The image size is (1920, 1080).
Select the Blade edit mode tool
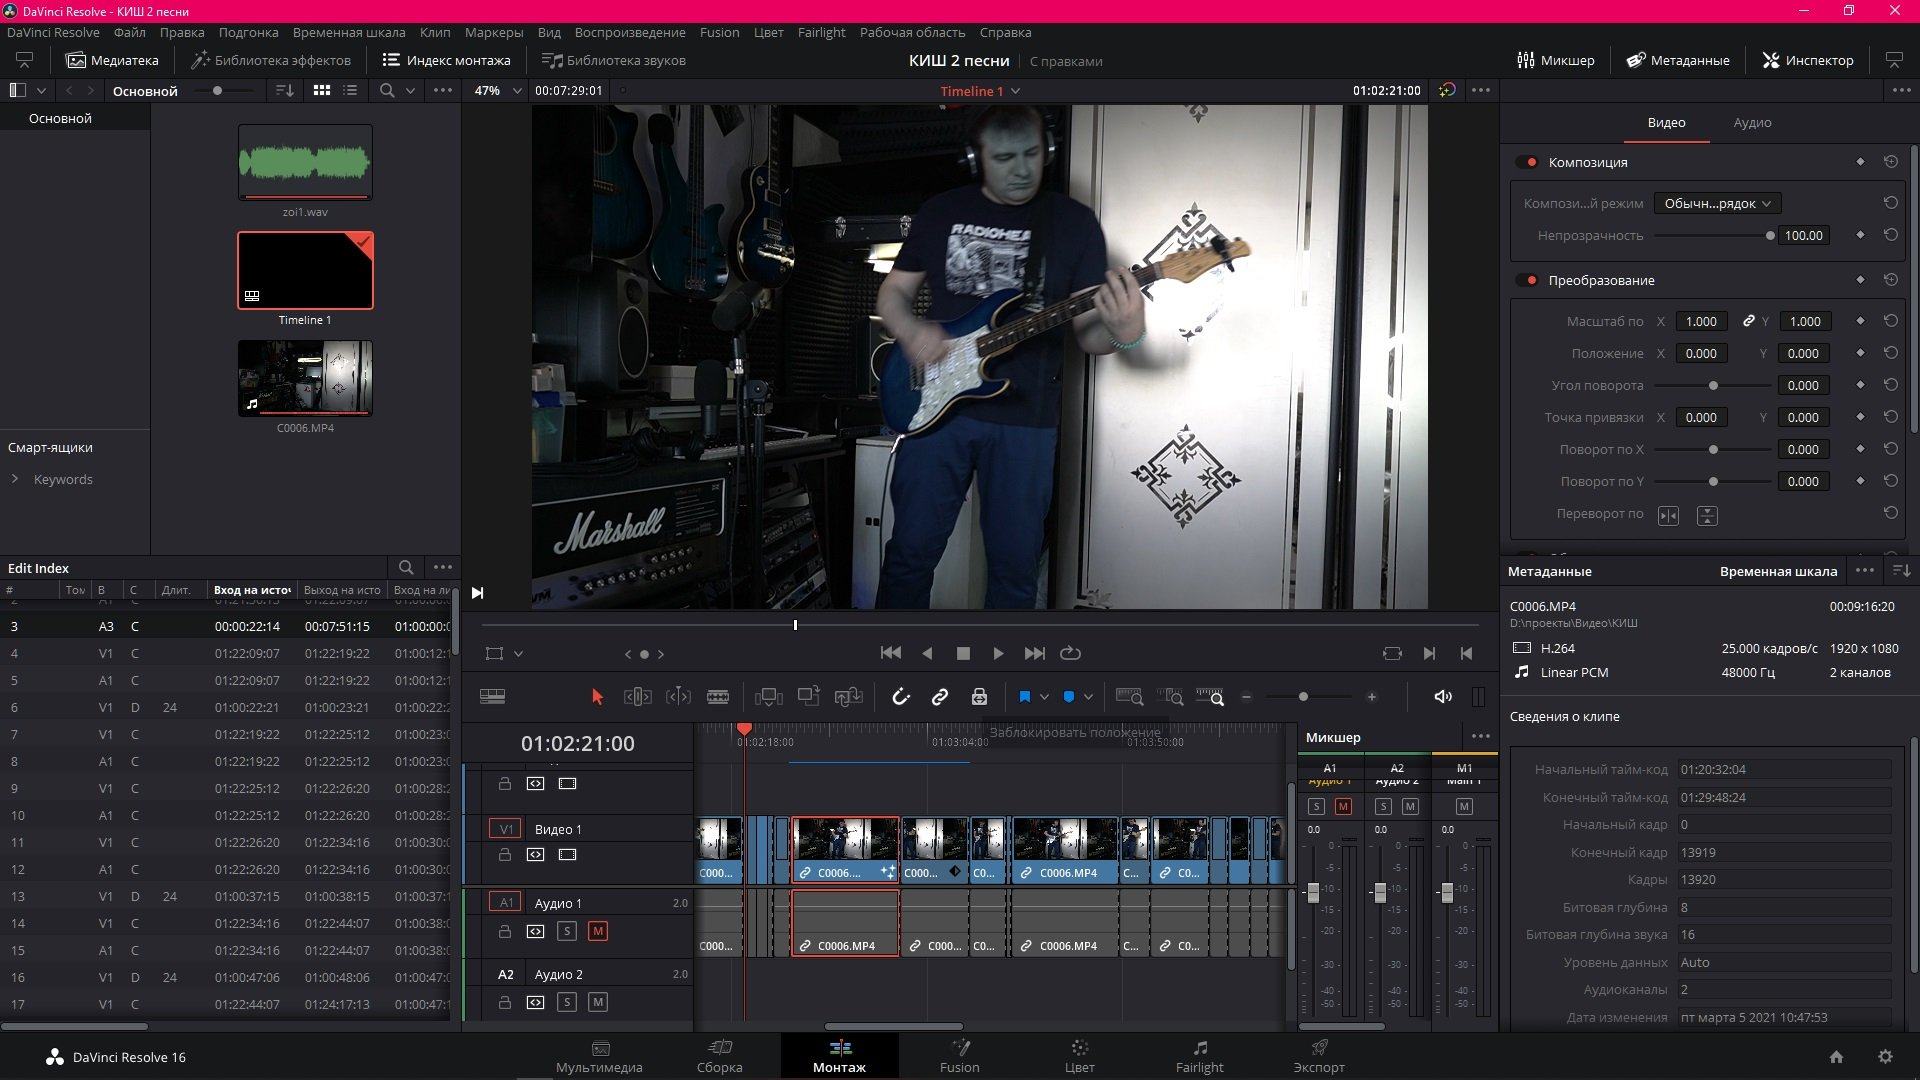coord(718,697)
